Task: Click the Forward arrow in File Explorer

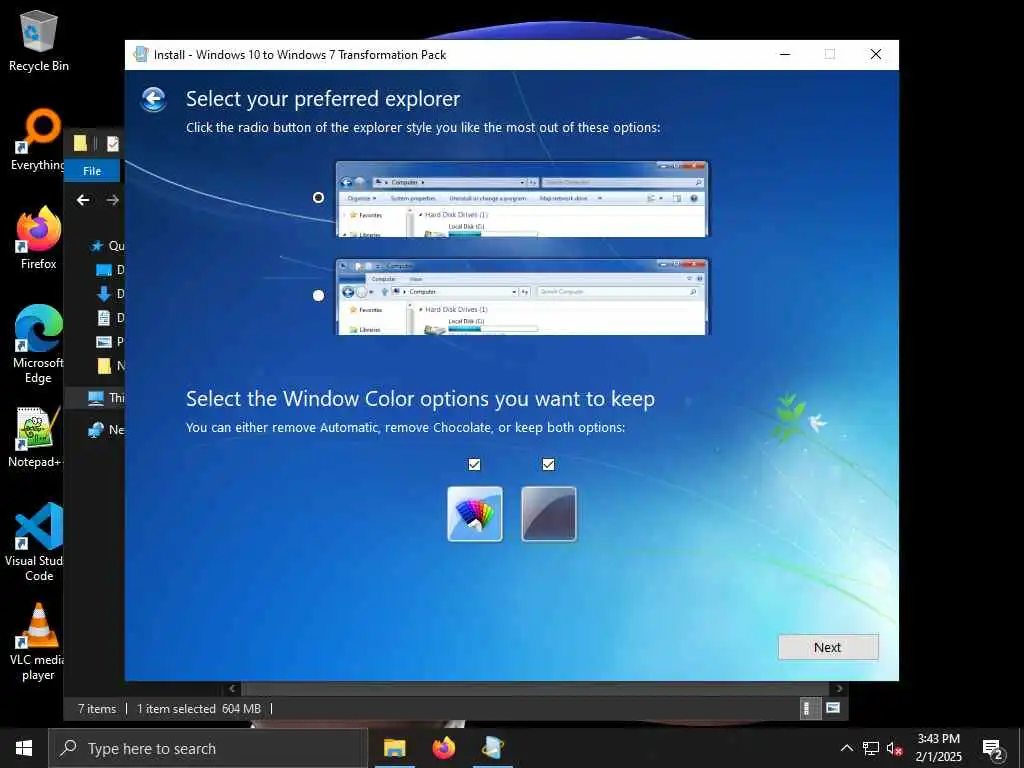Action: point(112,200)
